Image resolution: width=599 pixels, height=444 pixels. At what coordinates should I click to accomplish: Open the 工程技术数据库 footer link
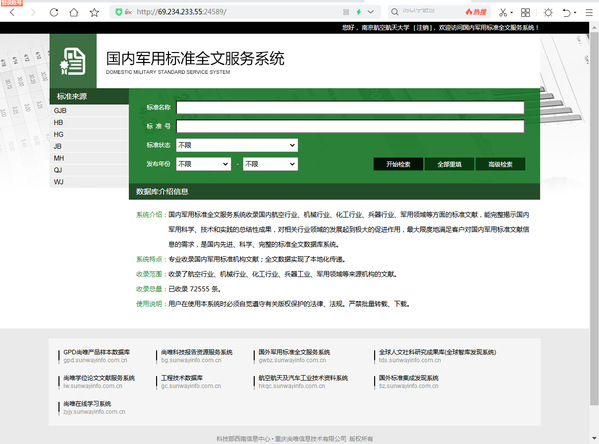182,378
